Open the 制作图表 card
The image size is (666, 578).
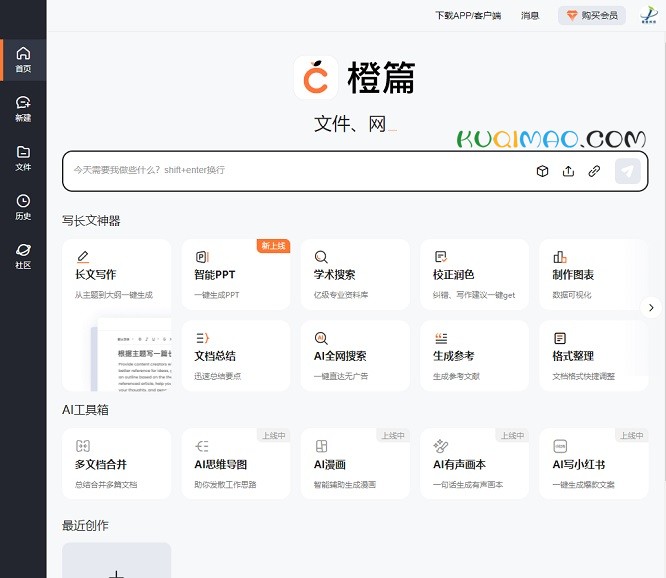coord(594,274)
